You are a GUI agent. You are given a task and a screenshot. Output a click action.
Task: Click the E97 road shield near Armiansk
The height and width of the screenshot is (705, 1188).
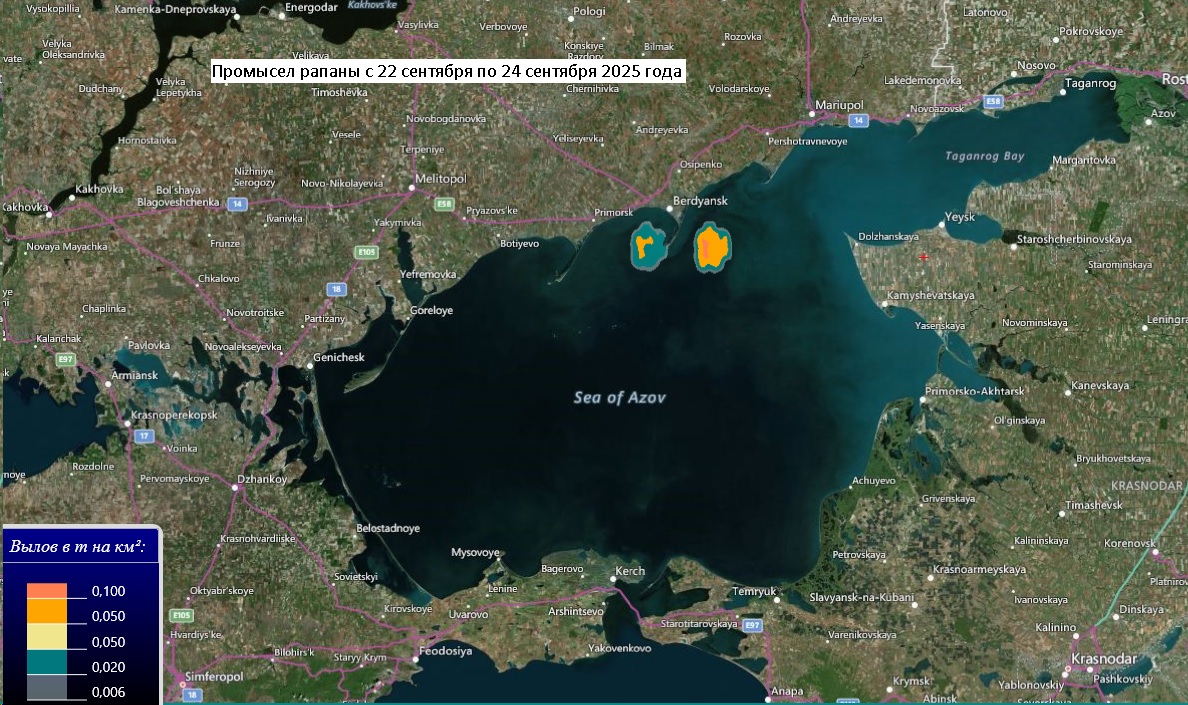(66, 359)
